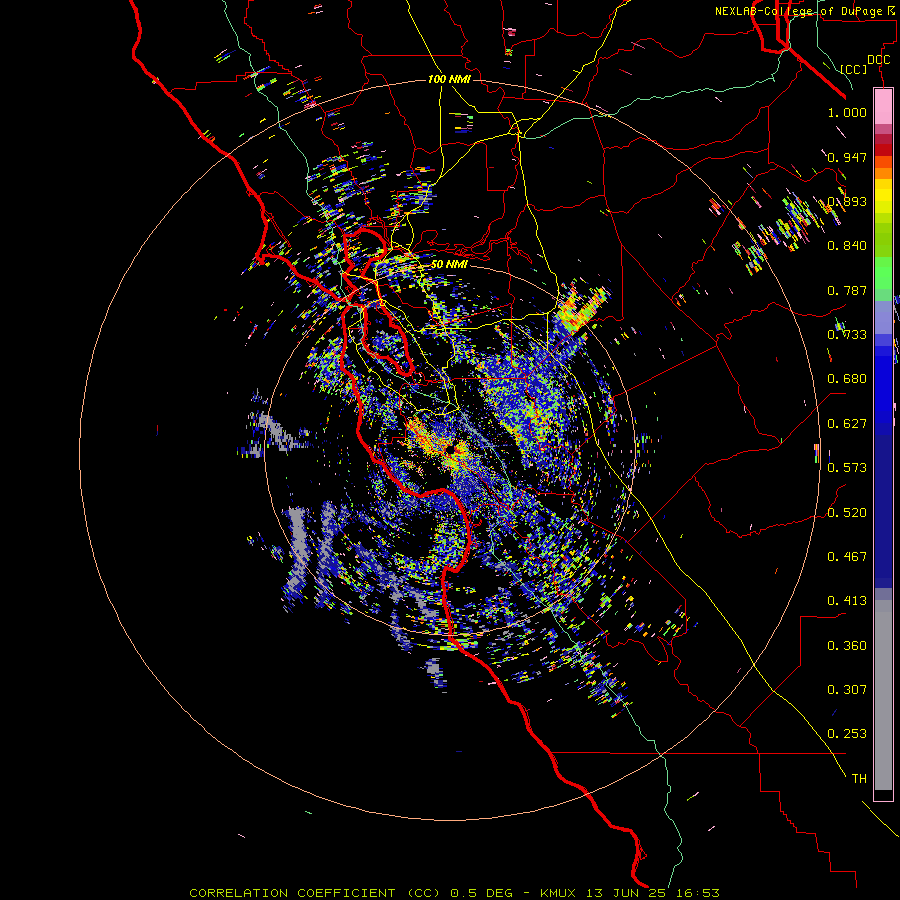The image size is (900, 900).
Task: Select the 0.680 legend value
Action: click(847, 379)
